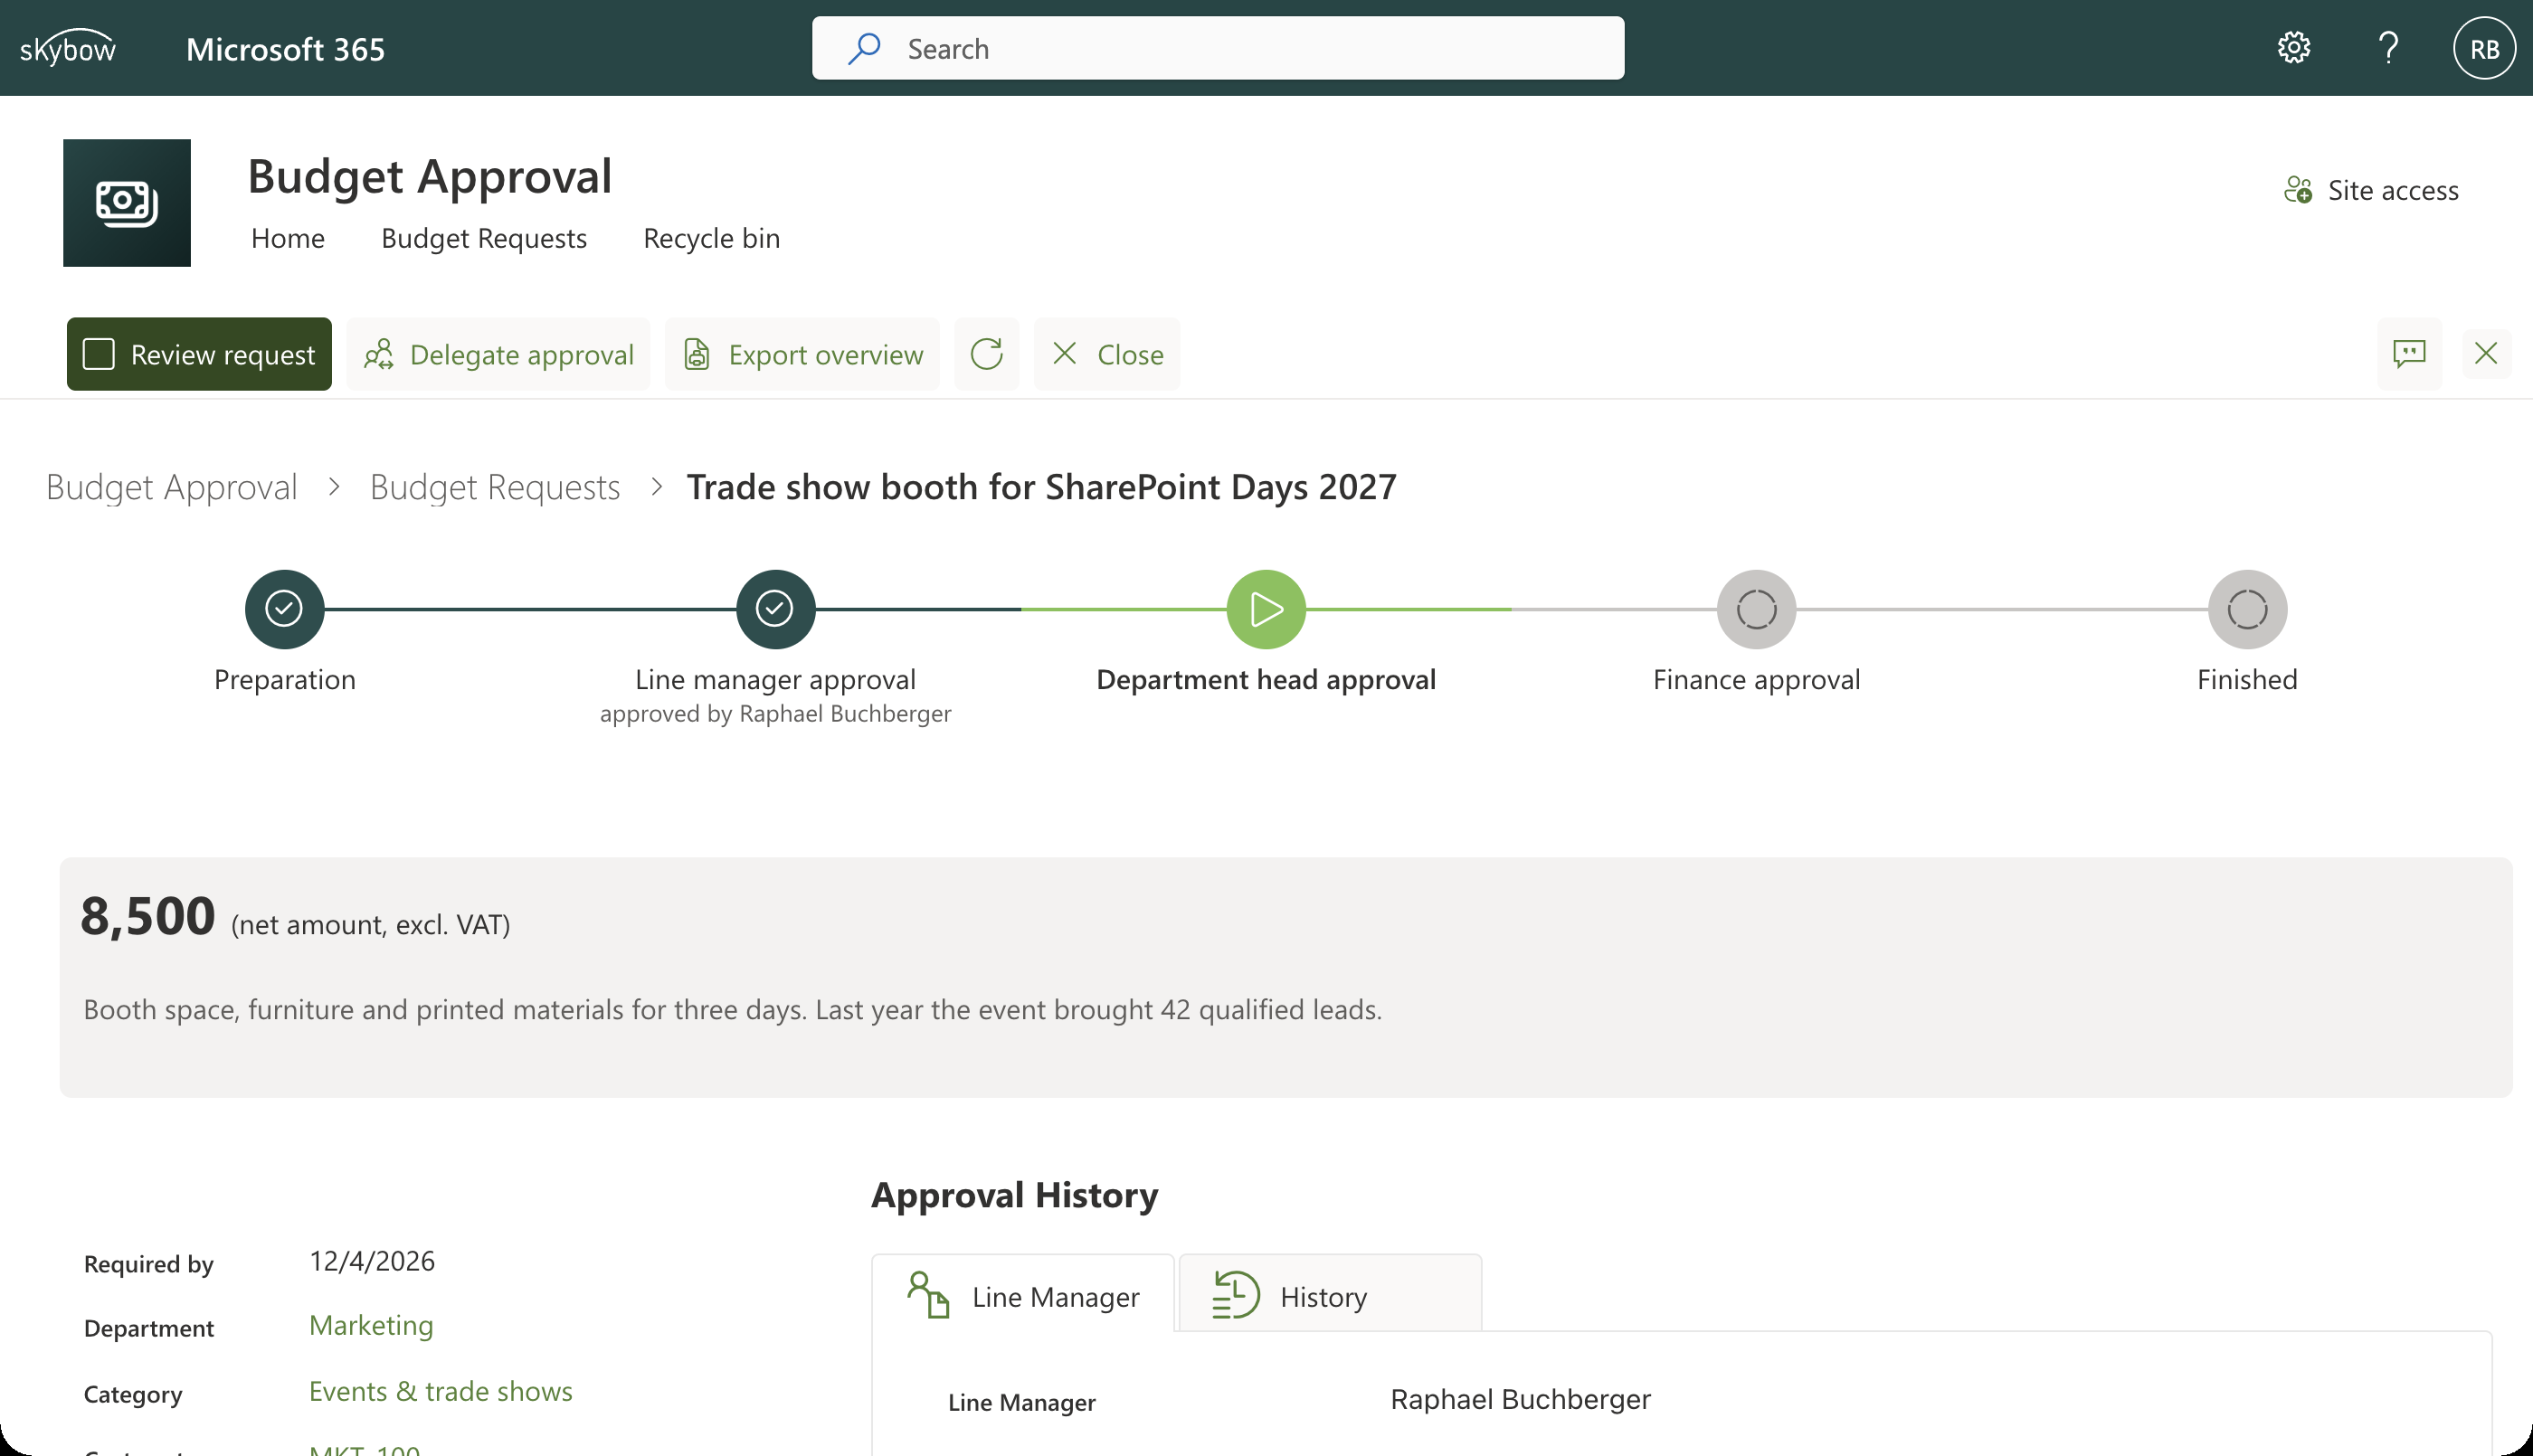Image resolution: width=2533 pixels, height=1456 pixels.
Task: Click the Raphael Buchberger line manager name
Action: coord(1520,1399)
